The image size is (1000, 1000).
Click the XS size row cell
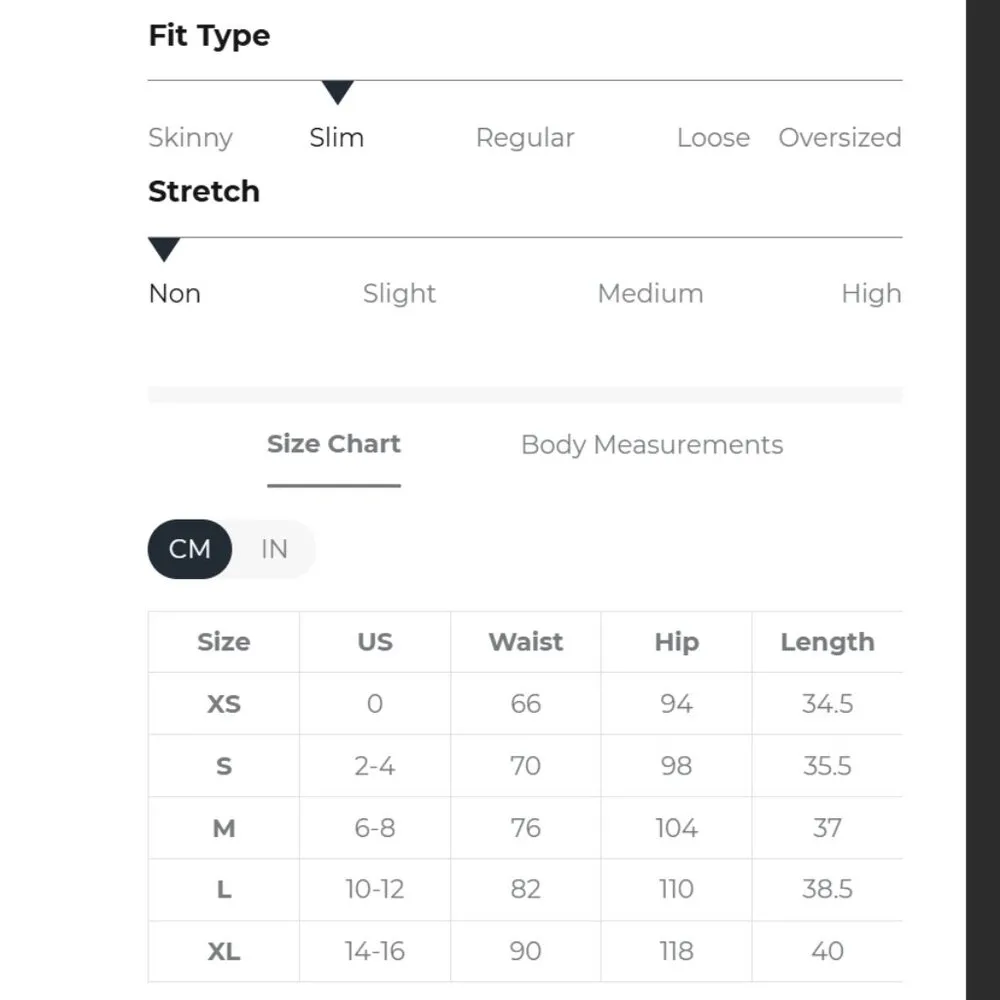tap(224, 704)
